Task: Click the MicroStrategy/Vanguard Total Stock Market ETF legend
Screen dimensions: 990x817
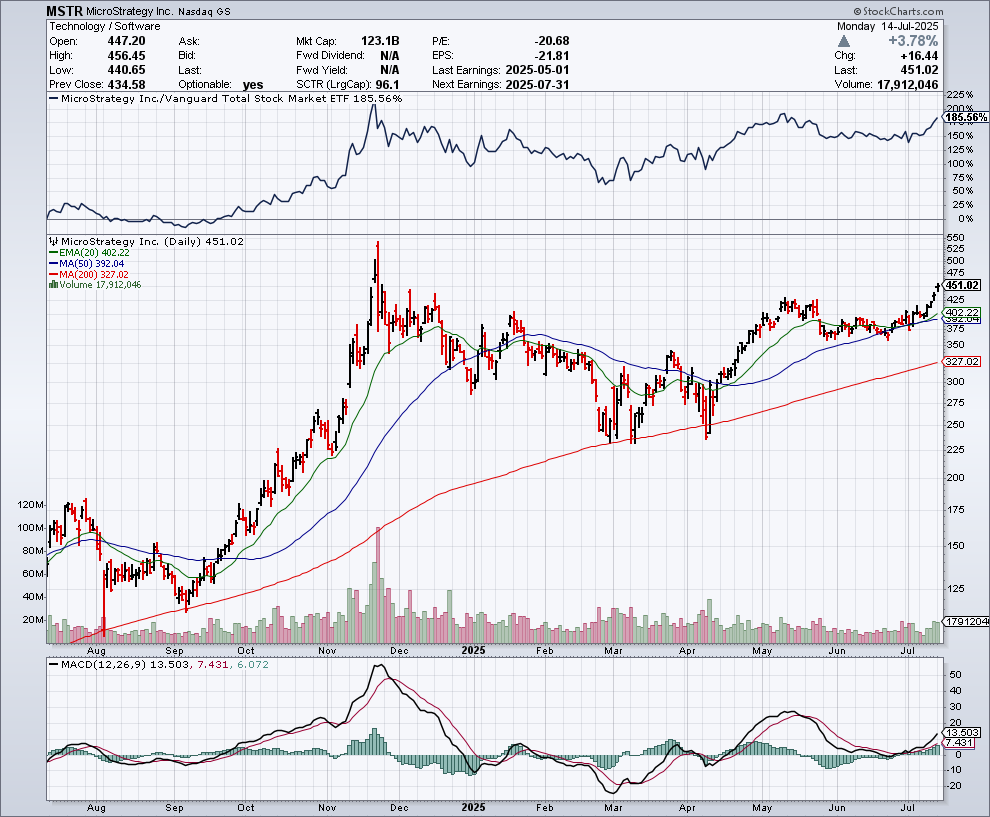Action: point(226,98)
